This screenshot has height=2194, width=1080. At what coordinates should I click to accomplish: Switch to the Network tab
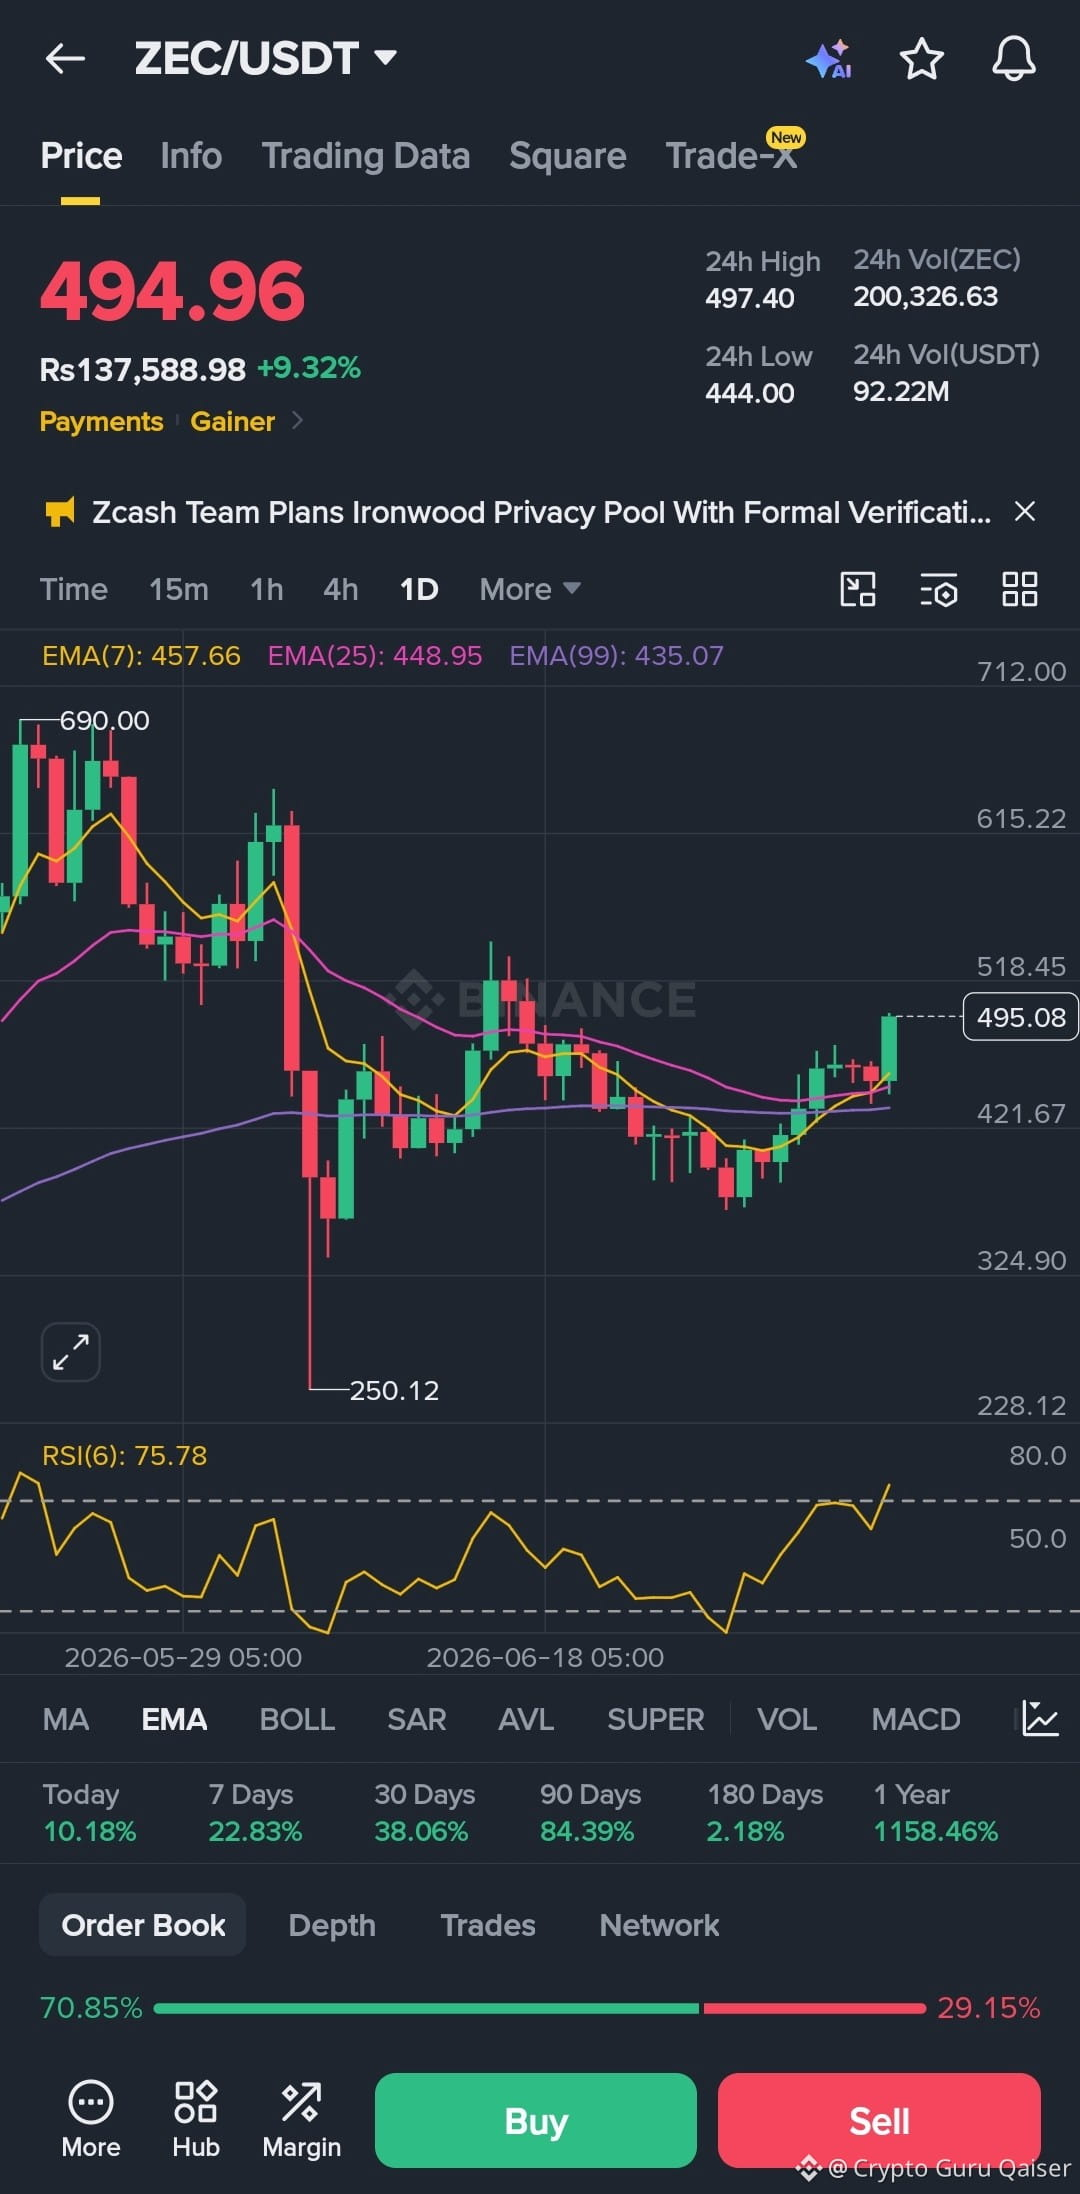(659, 1925)
